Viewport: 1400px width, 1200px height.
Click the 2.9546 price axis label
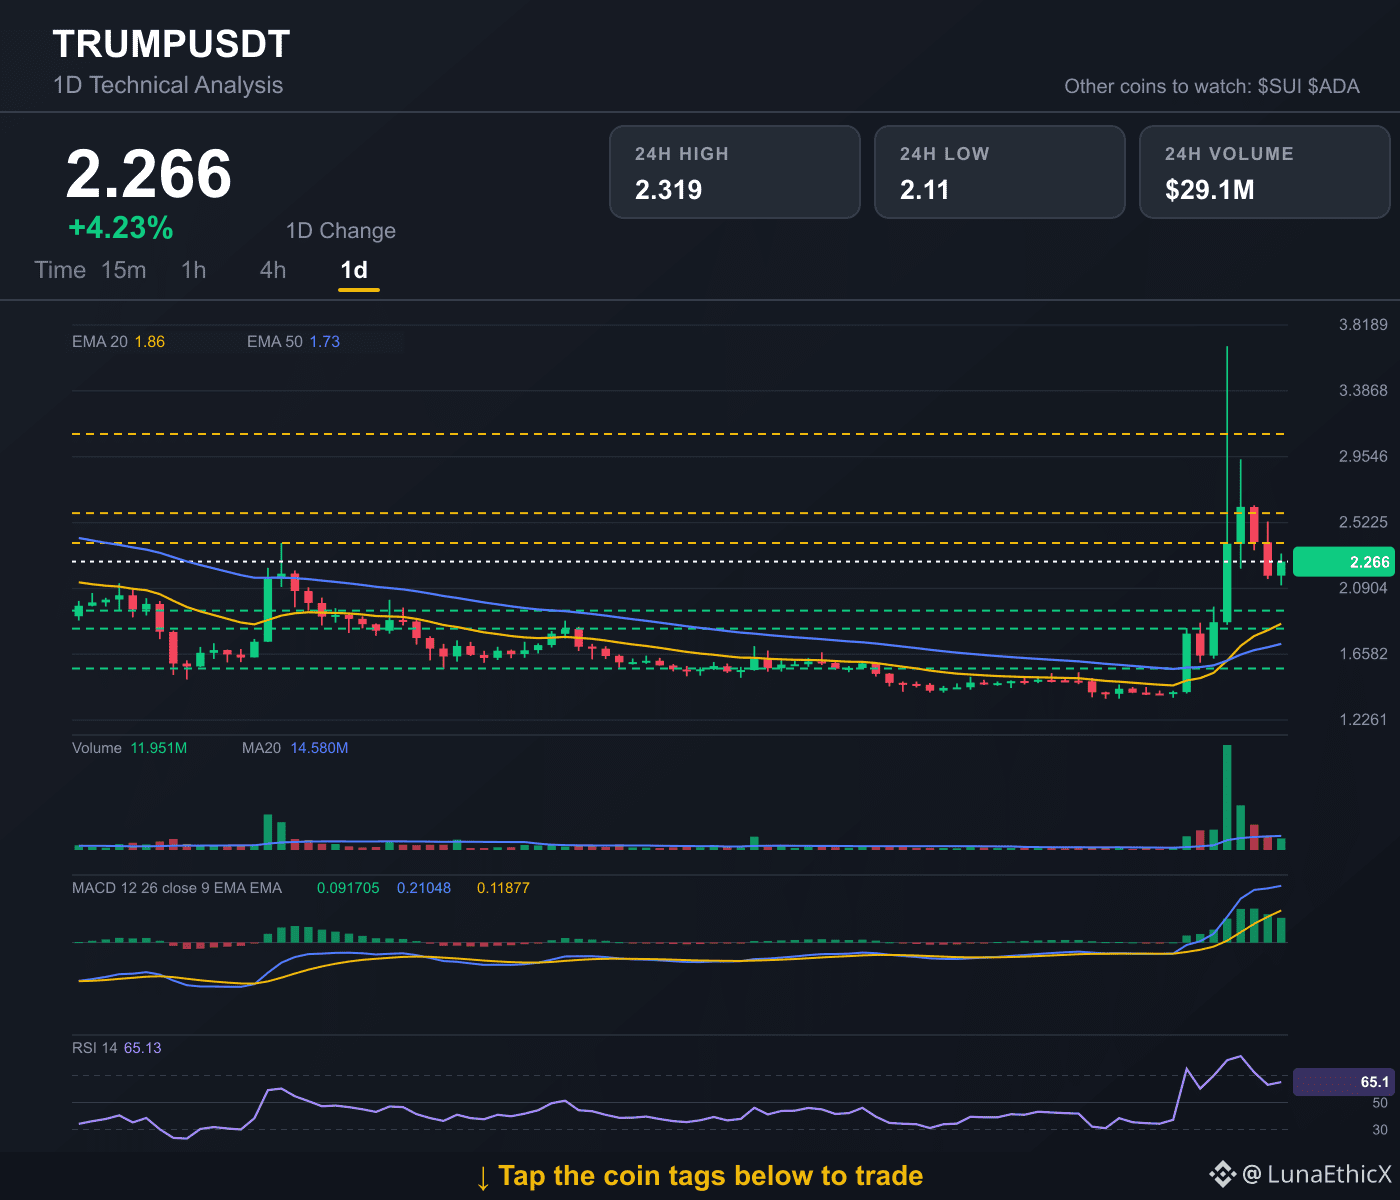[x=1364, y=456]
